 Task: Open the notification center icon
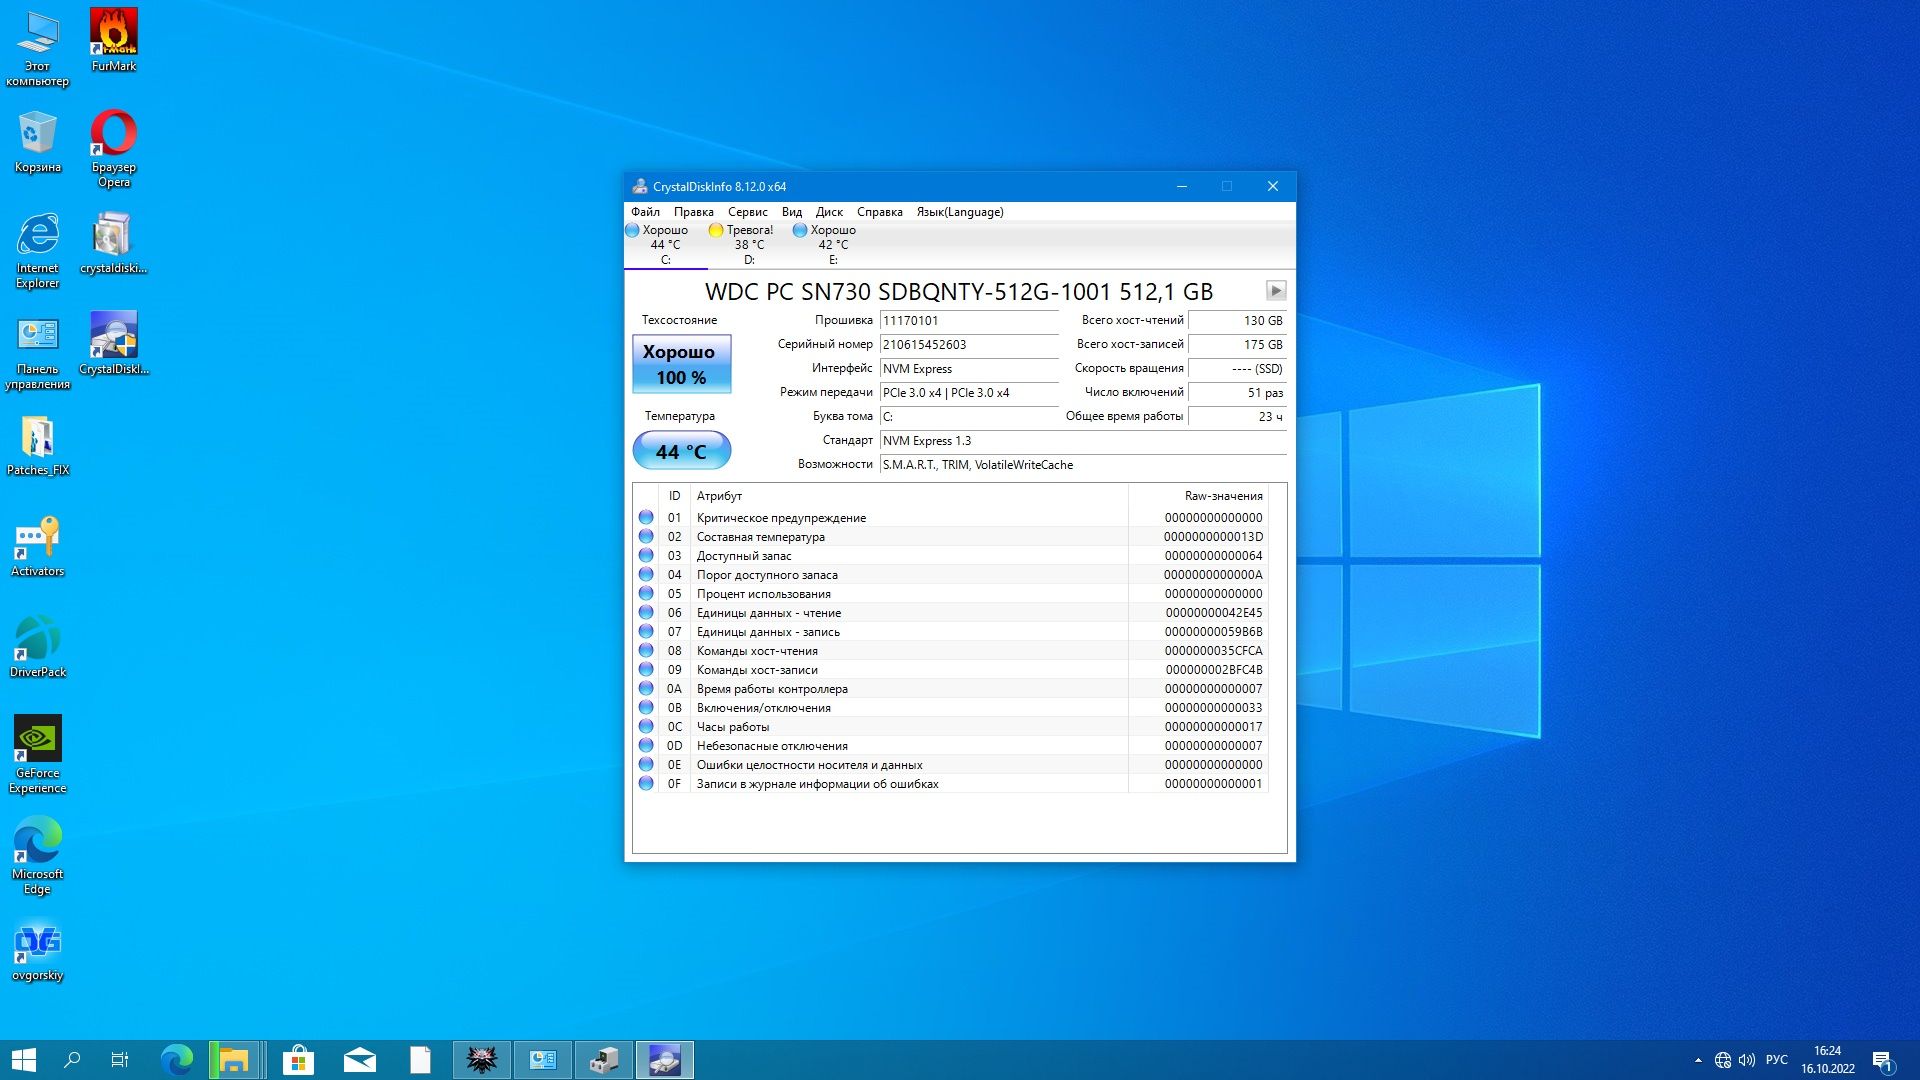[1882, 1060]
